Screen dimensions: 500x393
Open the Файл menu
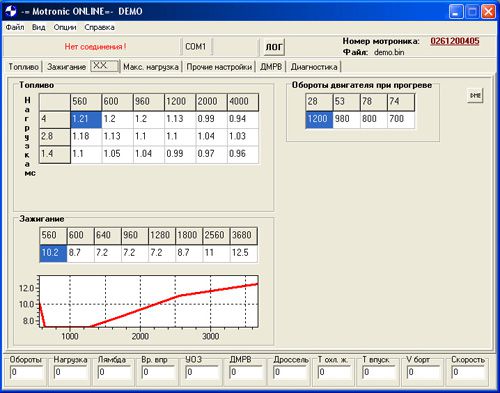pos(15,27)
